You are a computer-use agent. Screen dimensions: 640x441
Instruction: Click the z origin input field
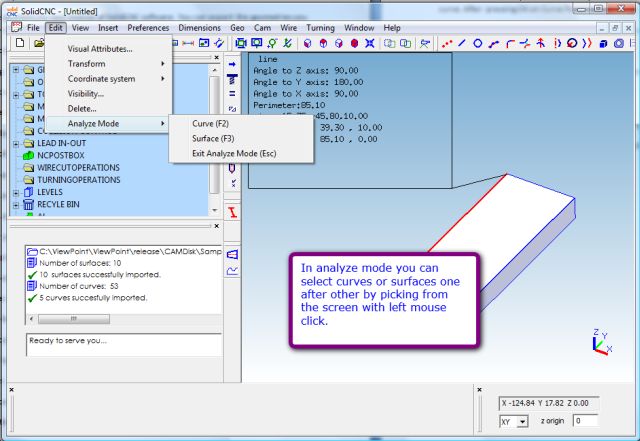pyautogui.click(x=586, y=422)
